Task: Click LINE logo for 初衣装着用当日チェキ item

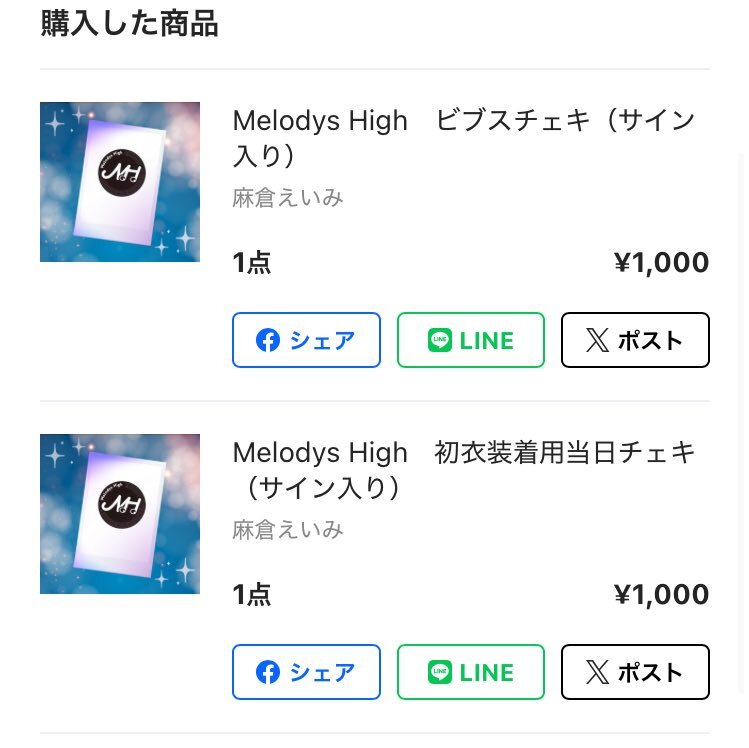Action: pos(439,673)
